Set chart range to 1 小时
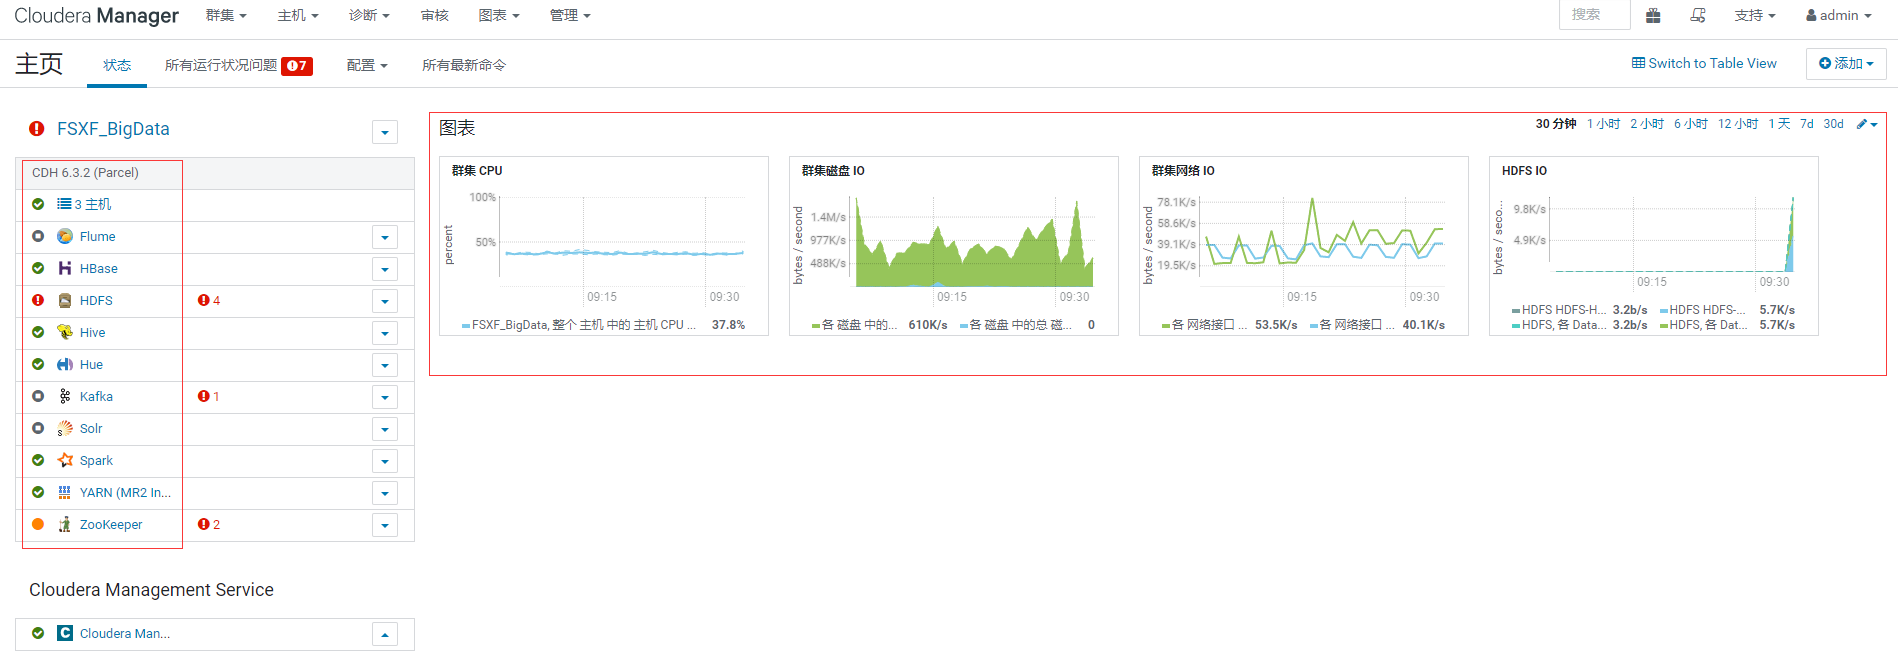This screenshot has height=658, width=1898. [x=1603, y=124]
